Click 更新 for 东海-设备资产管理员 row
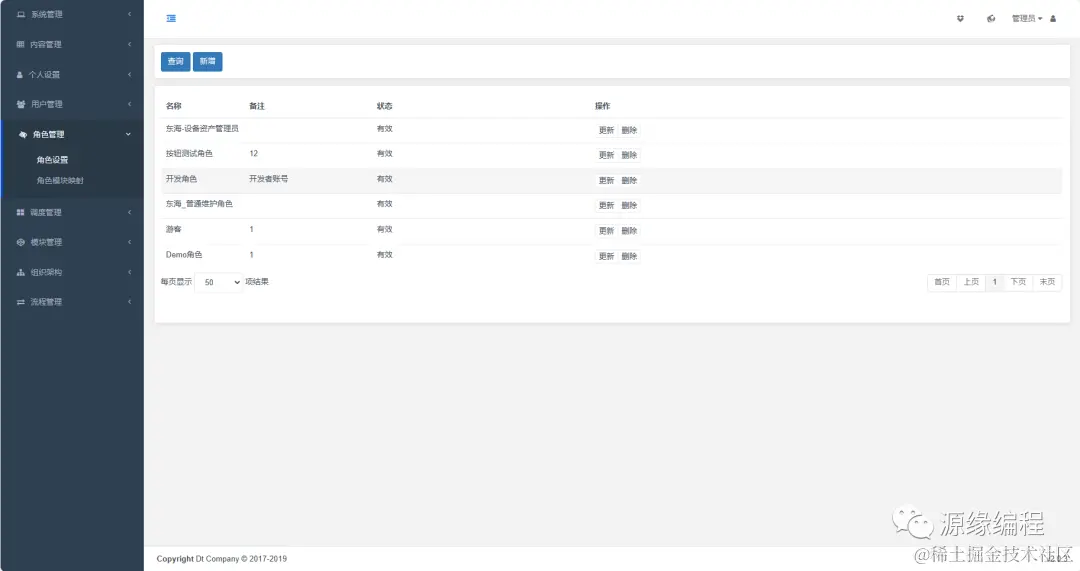 point(606,130)
